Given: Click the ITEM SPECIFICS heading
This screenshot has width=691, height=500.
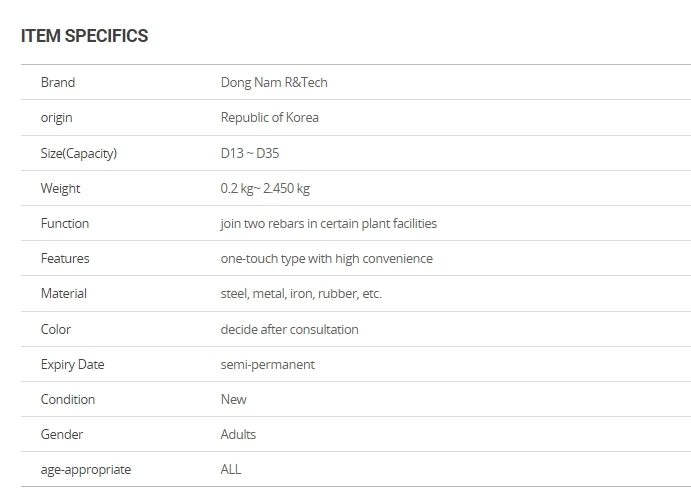Looking at the screenshot, I should [x=85, y=36].
